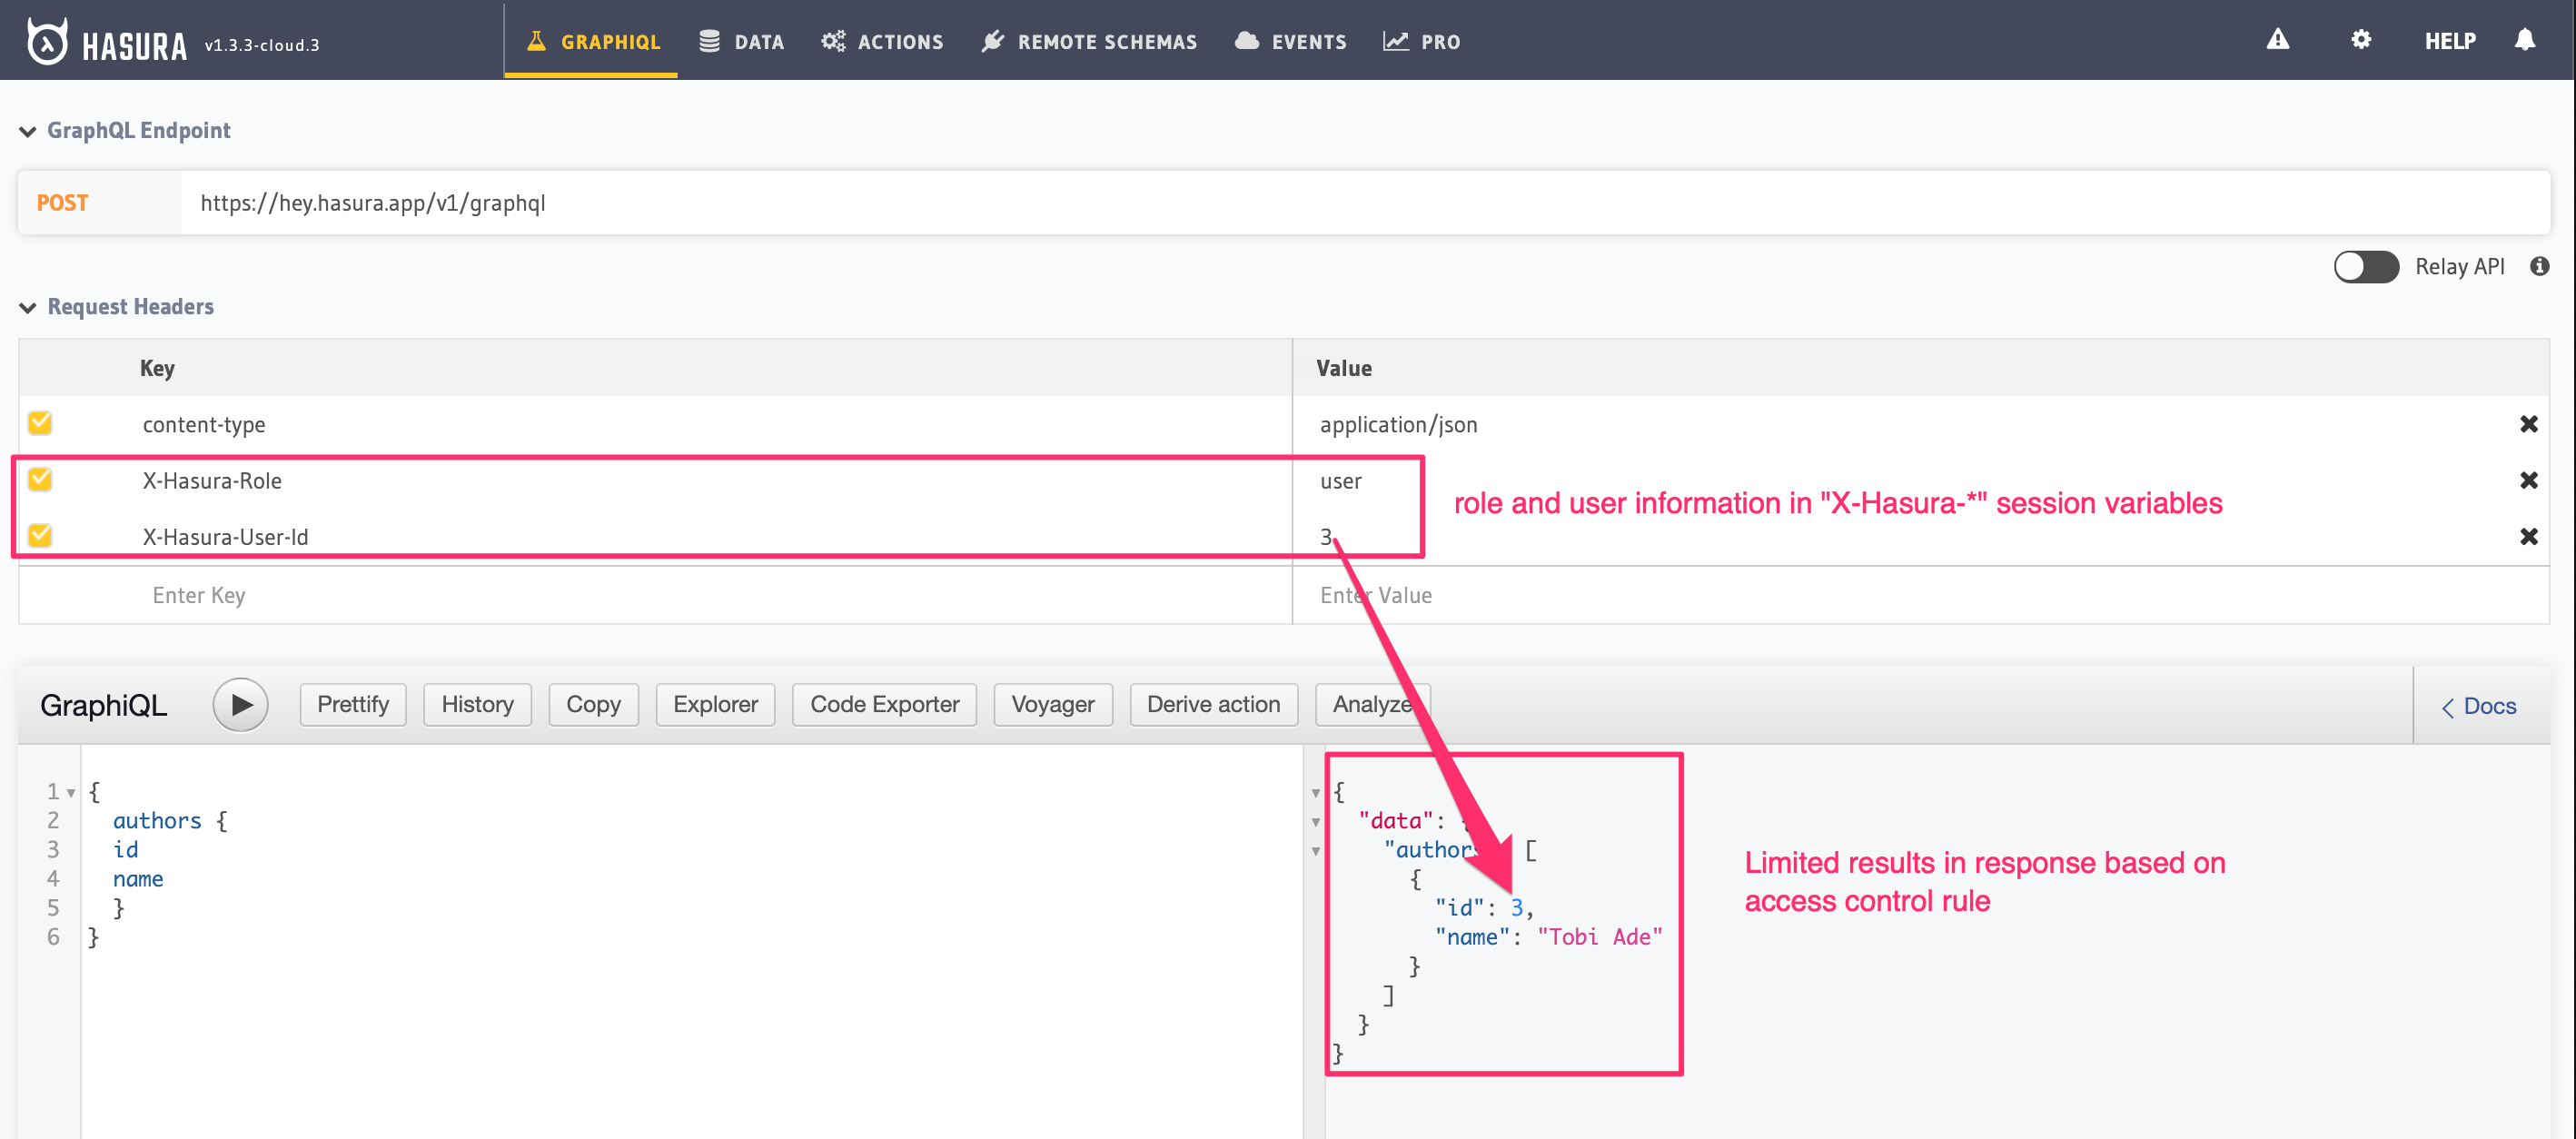Remove the content-type header with X
Image resolution: width=2576 pixels, height=1139 pixels.
(2528, 424)
